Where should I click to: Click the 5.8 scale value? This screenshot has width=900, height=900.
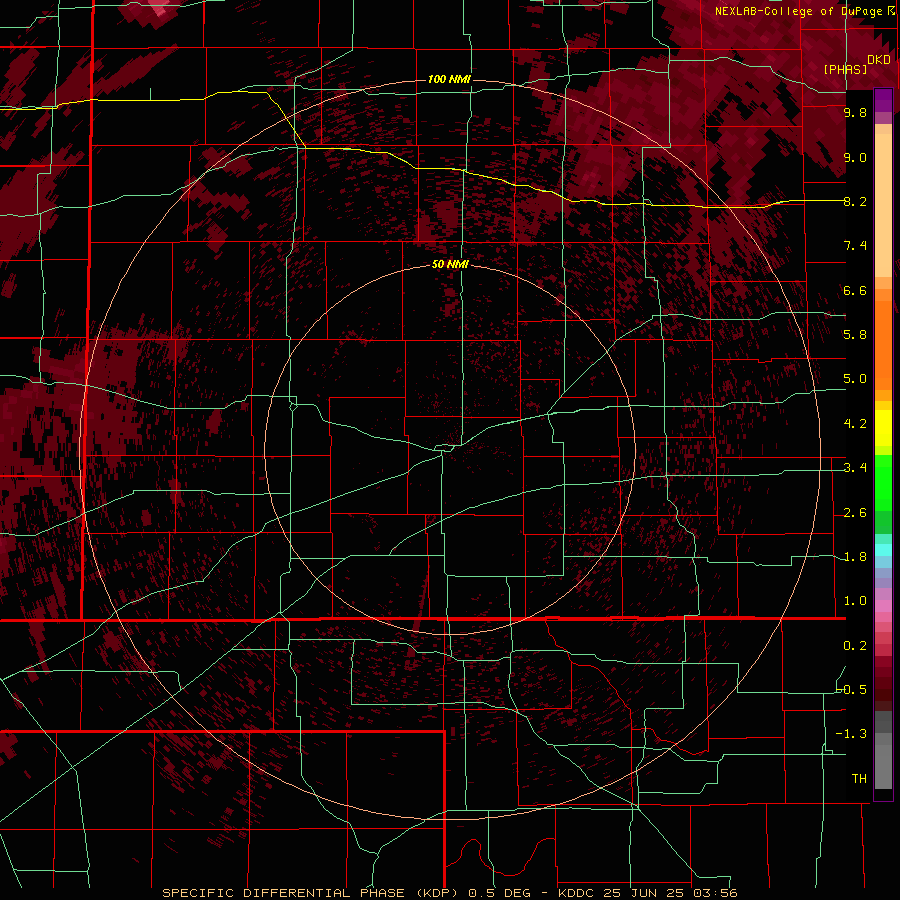(855, 335)
